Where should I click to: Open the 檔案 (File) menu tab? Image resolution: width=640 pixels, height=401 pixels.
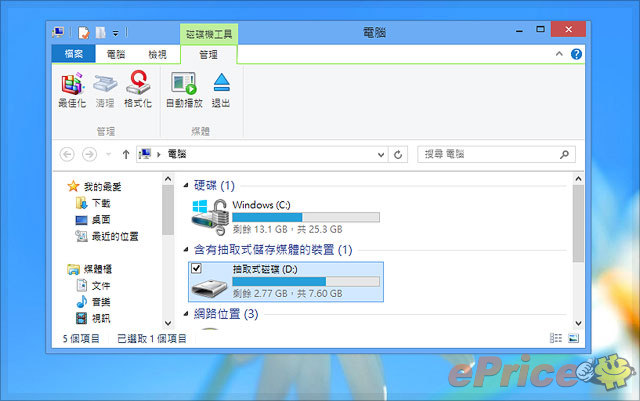(73, 54)
